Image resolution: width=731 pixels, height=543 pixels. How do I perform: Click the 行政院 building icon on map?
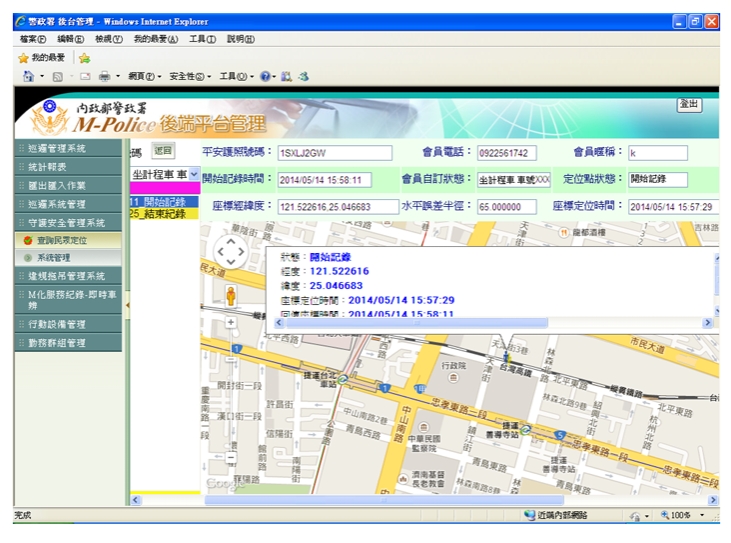pos(453,378)
